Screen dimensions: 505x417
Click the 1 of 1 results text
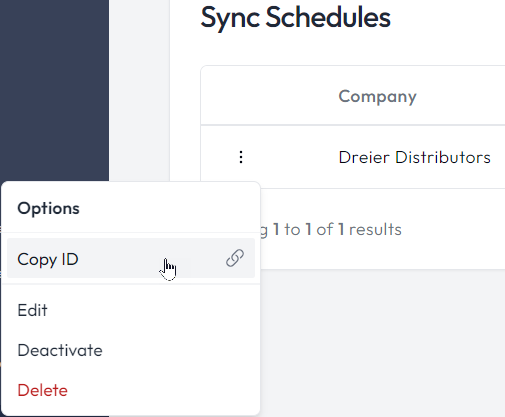coord(353,229)
